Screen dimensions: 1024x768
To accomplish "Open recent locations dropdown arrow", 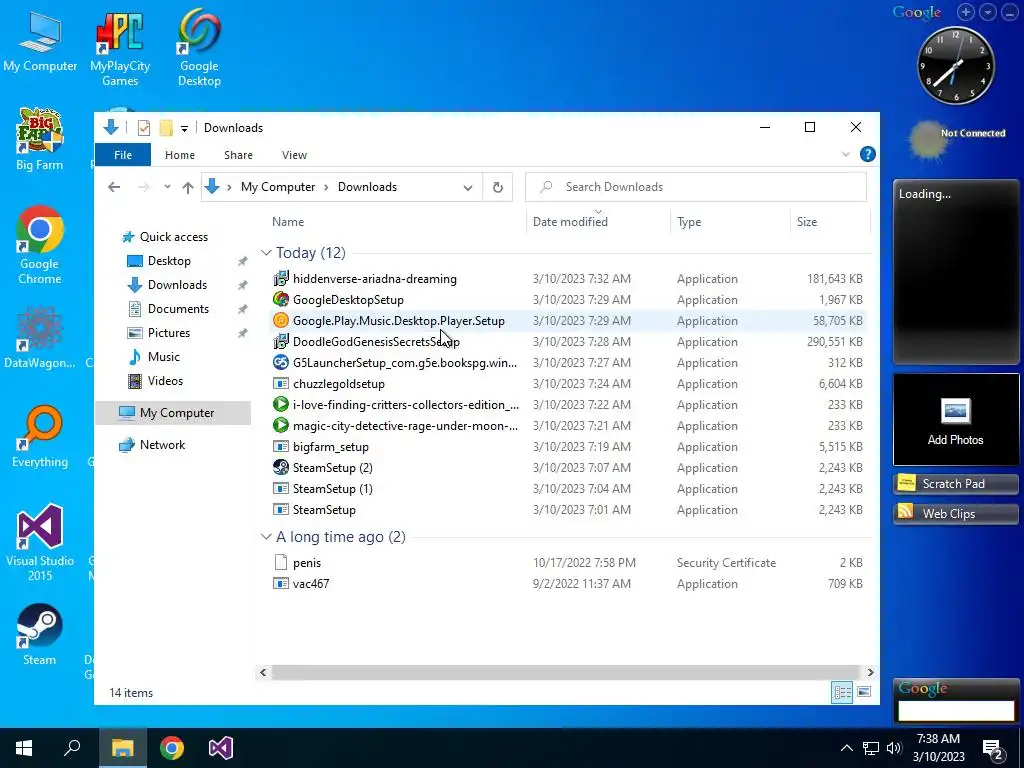I will 167,187.
